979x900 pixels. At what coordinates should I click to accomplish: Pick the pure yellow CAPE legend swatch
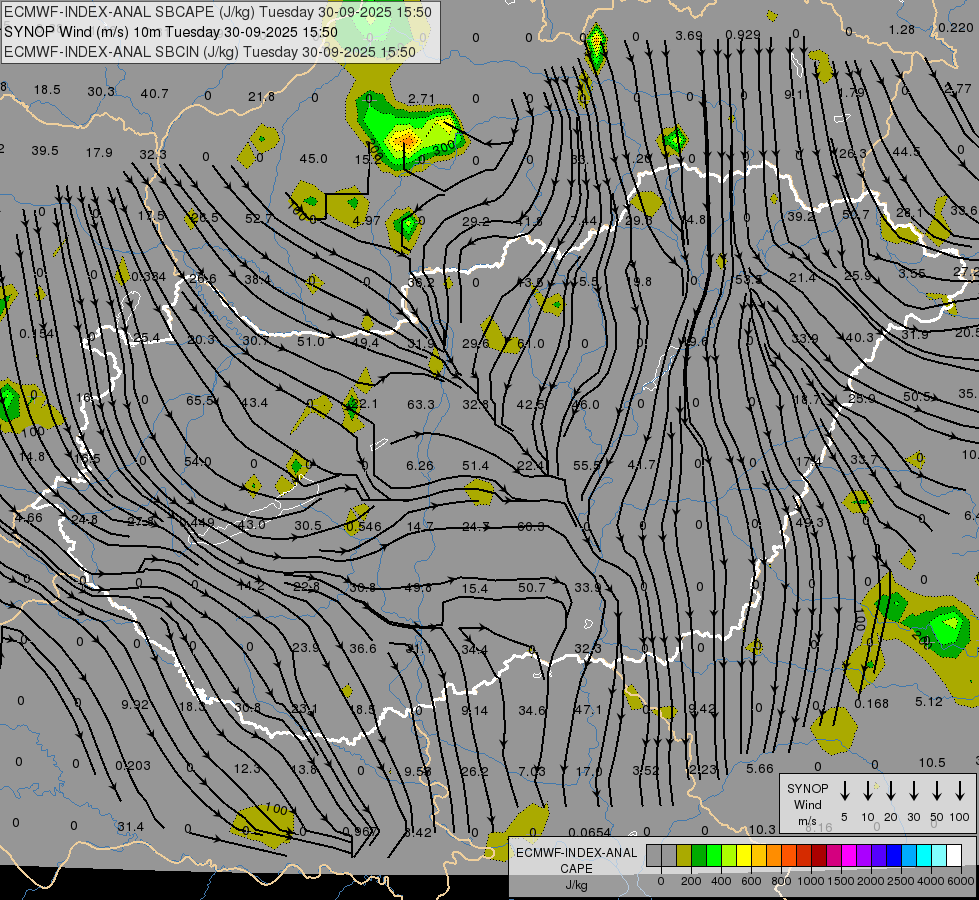[x=744, y=855]
